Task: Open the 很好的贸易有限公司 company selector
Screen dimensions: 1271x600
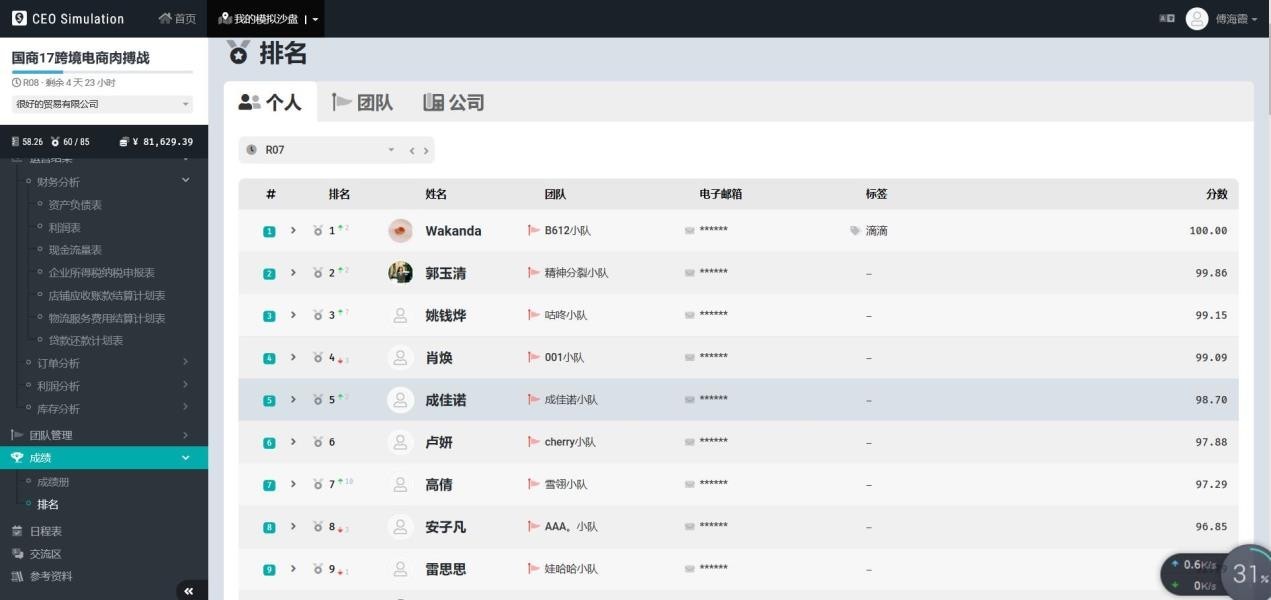Action: (x=102, y=104)
